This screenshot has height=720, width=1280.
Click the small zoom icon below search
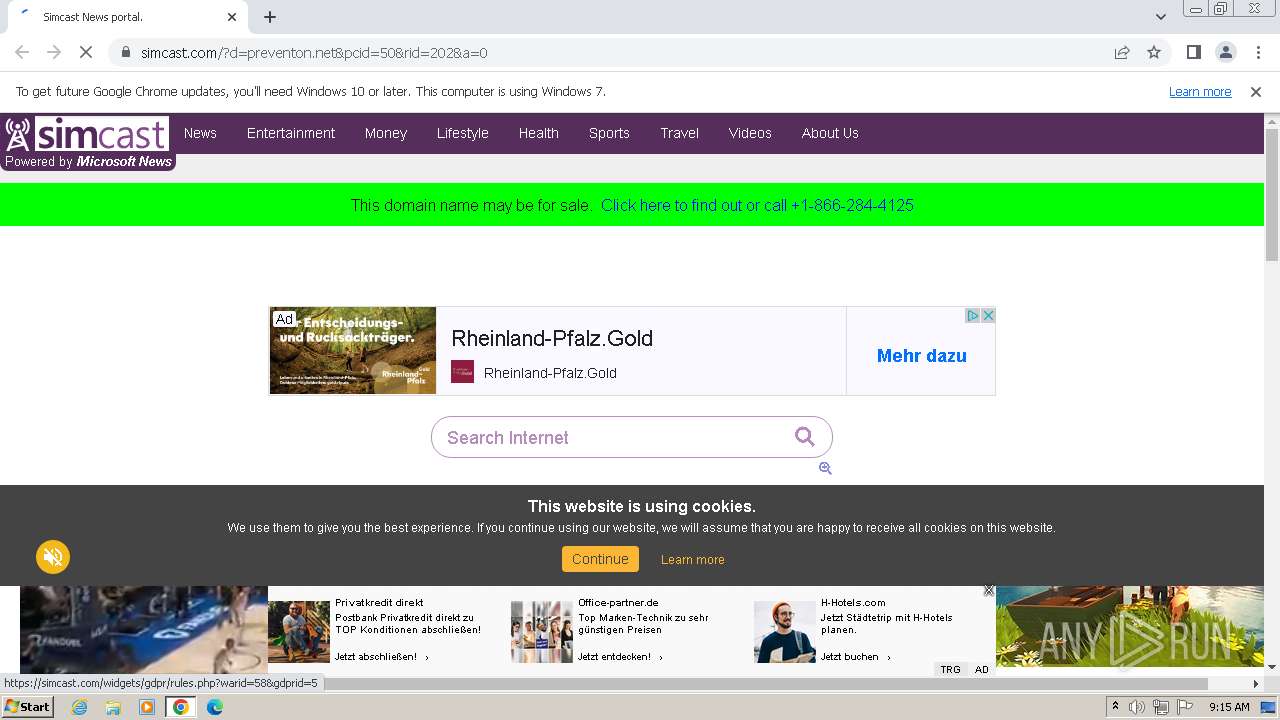825,468
